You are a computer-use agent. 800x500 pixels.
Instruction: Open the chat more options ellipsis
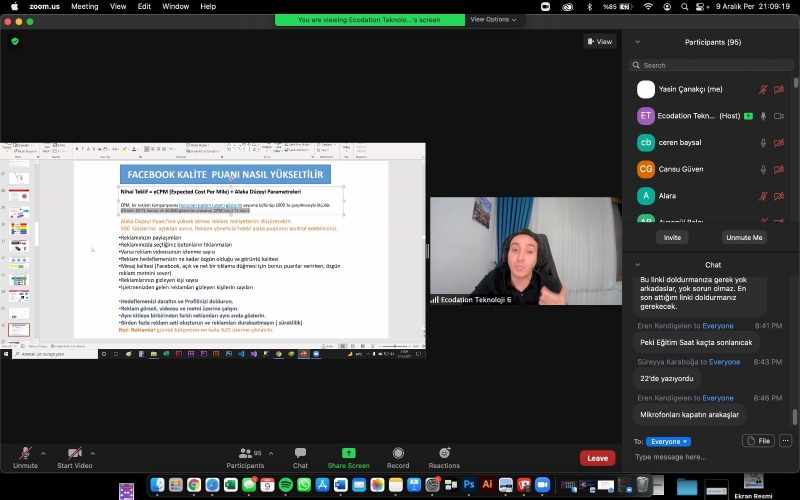[785, 440]
